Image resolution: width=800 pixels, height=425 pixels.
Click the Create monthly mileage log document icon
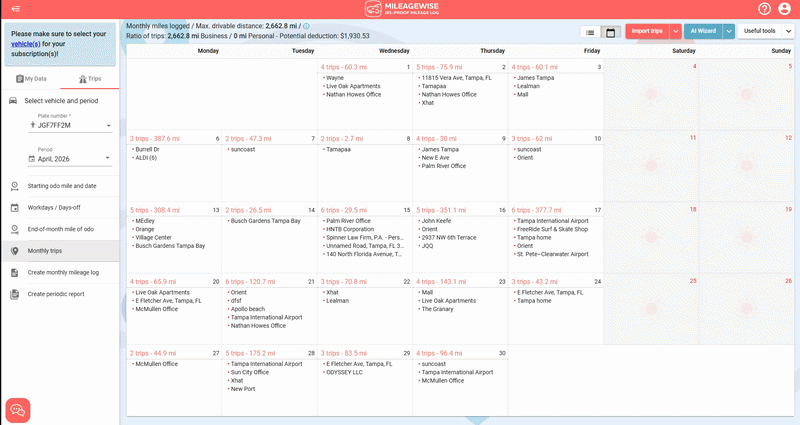pyautogui.click(x=15, y=273)
